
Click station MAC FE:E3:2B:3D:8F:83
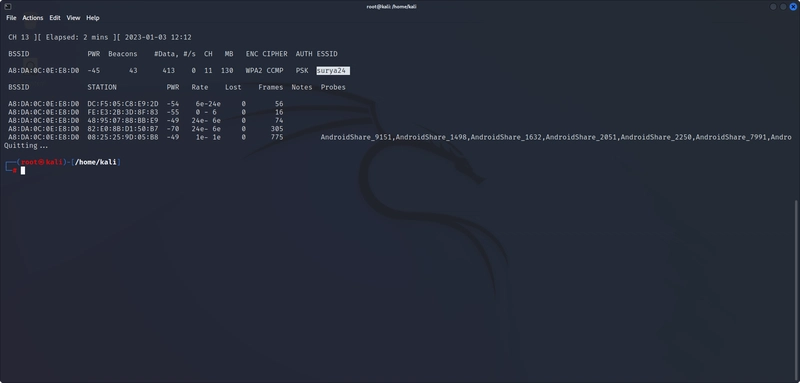pos(123,112)
